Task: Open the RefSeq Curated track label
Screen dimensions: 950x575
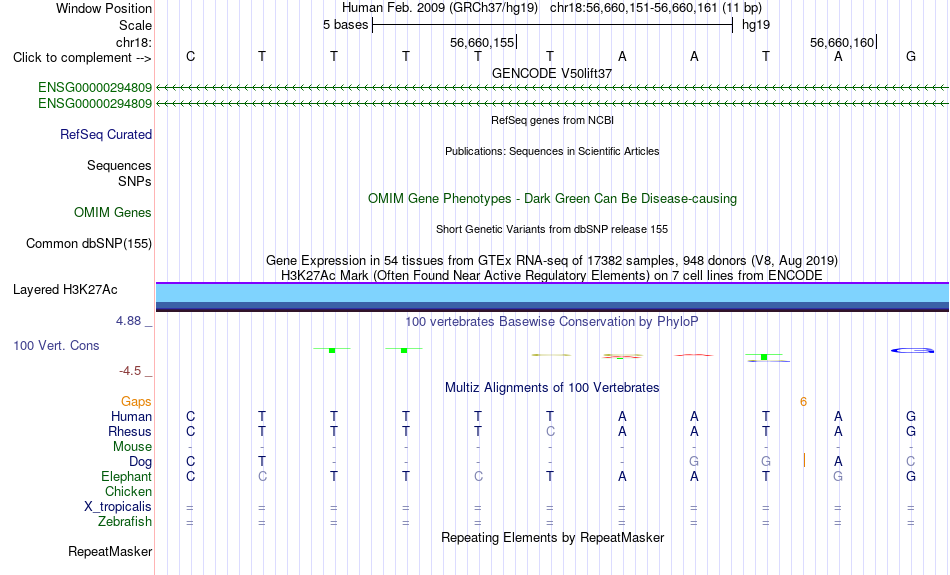Action: click(105, 135)
